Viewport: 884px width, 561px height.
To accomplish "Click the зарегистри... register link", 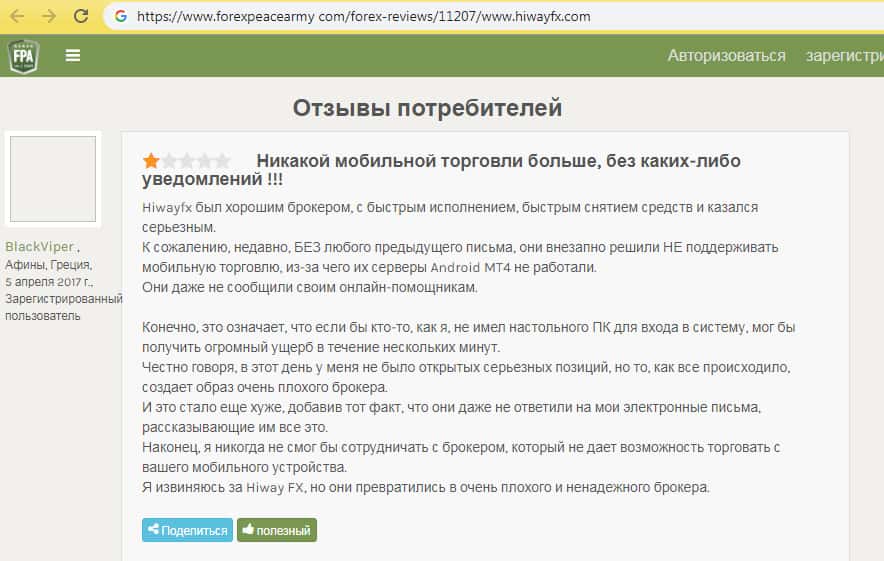I will [845, 55].
